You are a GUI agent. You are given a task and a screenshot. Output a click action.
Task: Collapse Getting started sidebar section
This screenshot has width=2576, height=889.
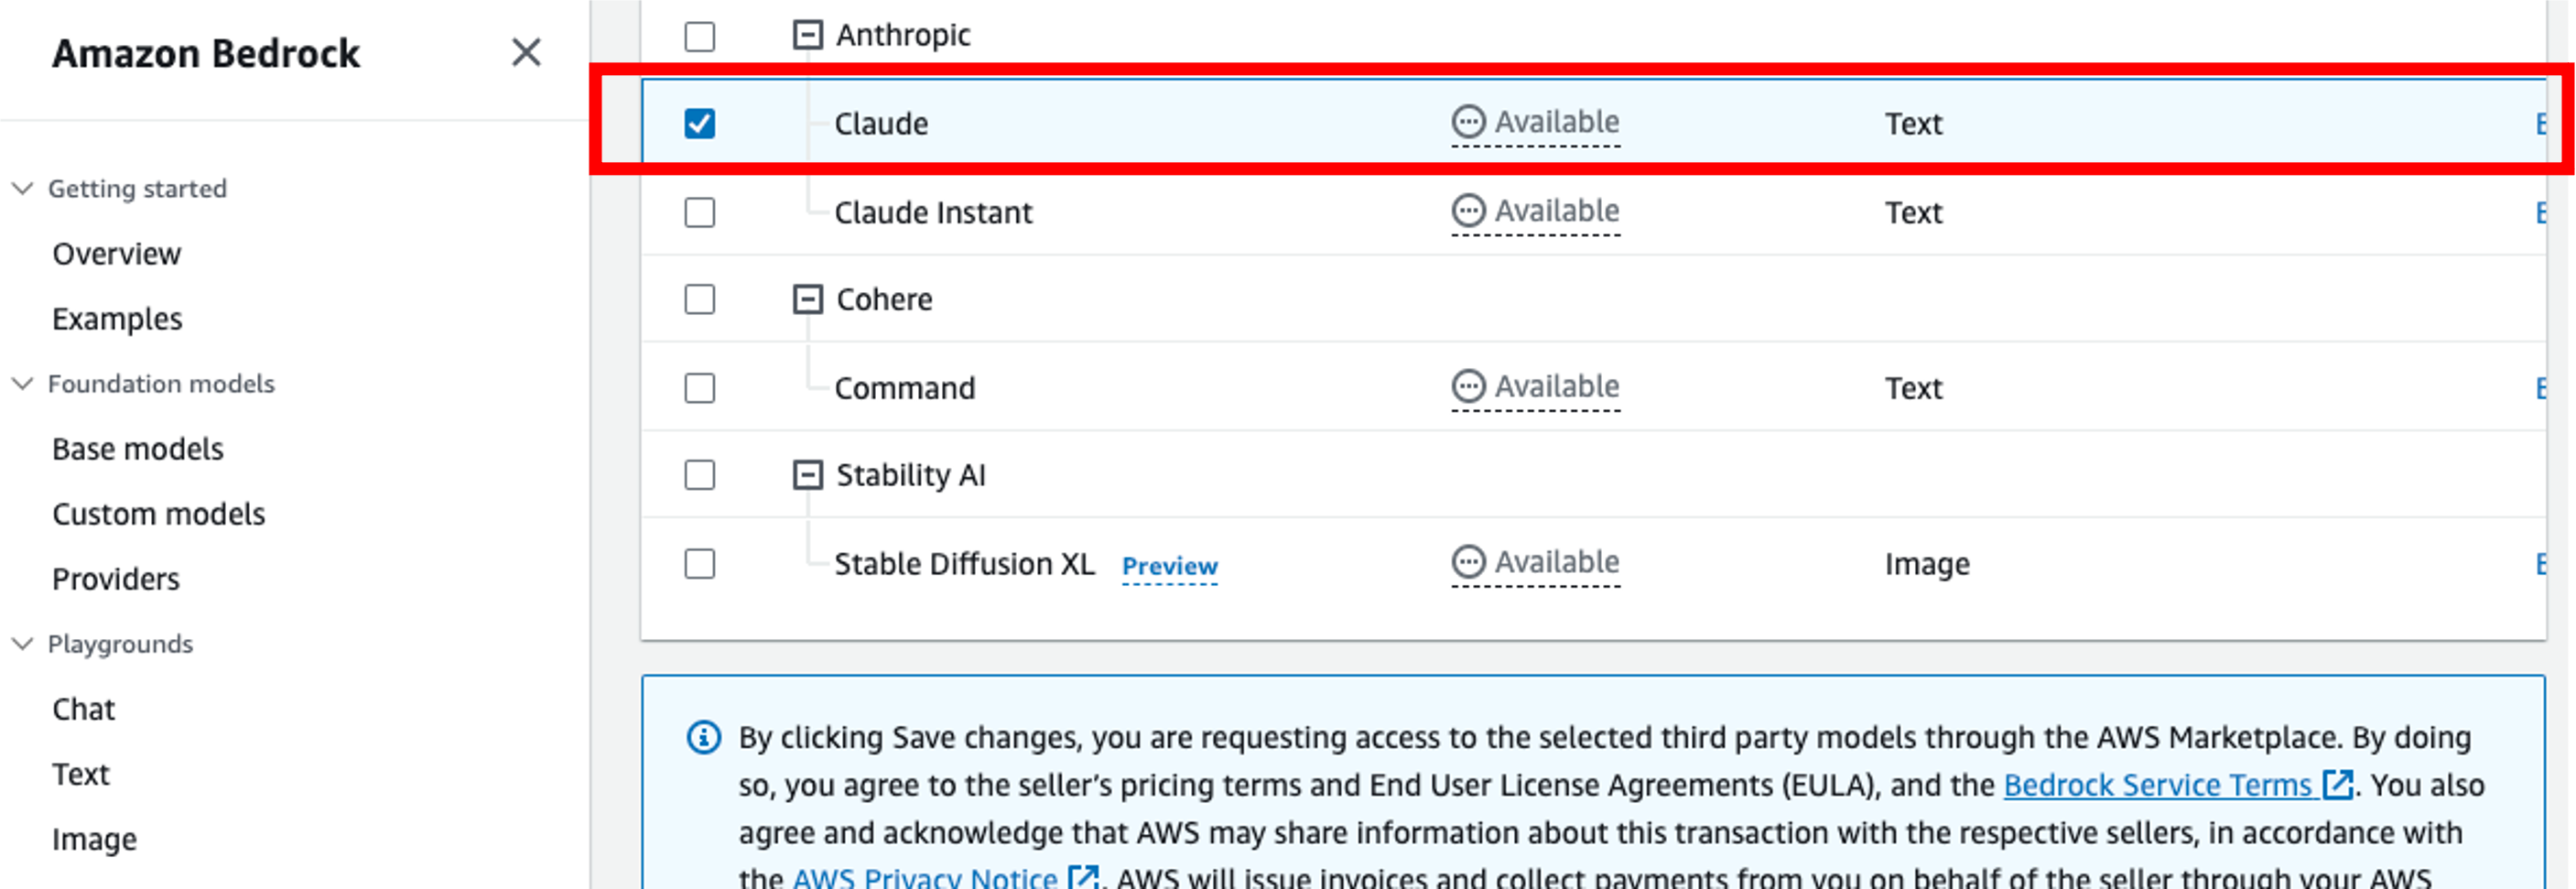(22, 188)
